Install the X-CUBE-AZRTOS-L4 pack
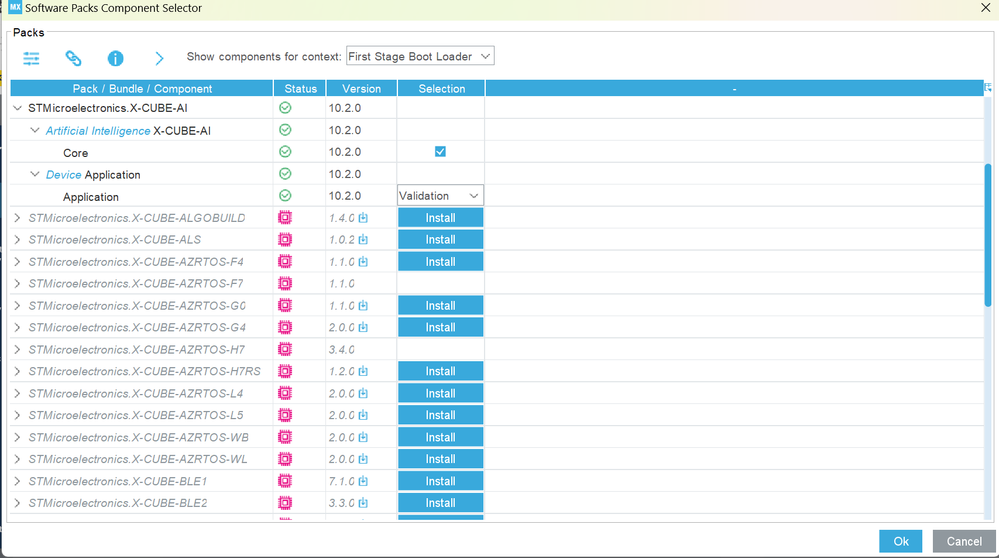This screenshot has width=999, height=558. [x=440, y=393]
